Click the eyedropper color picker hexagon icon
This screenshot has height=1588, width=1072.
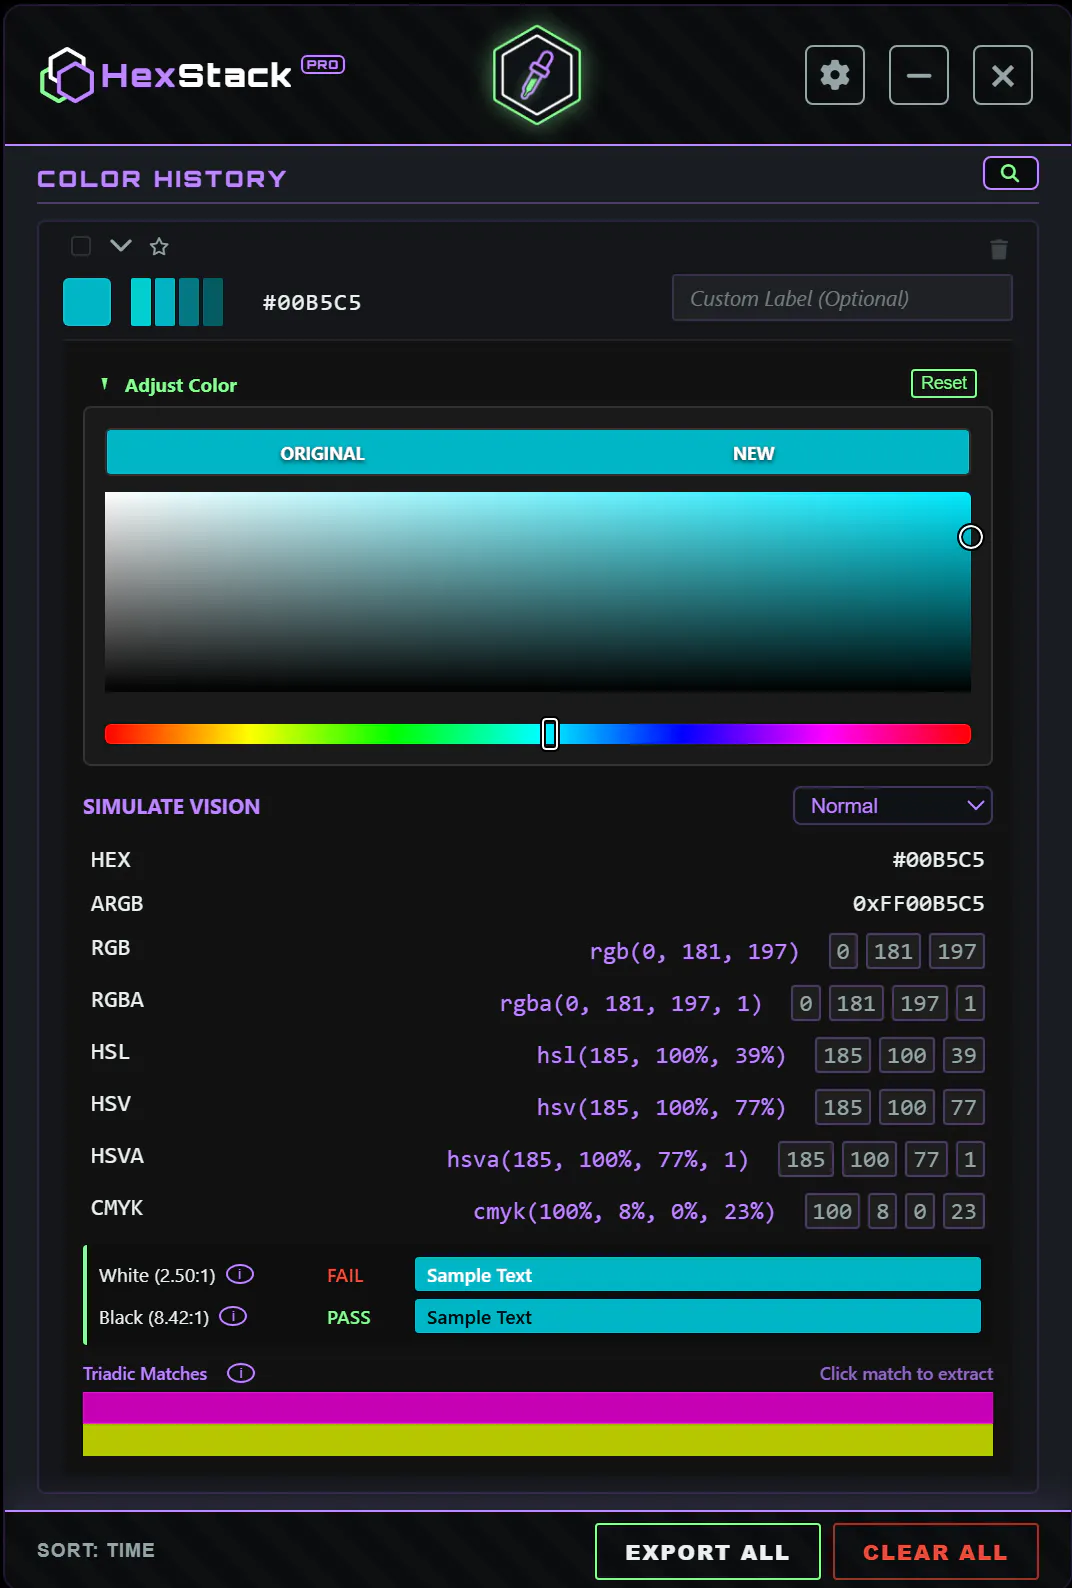click(537, 75)
